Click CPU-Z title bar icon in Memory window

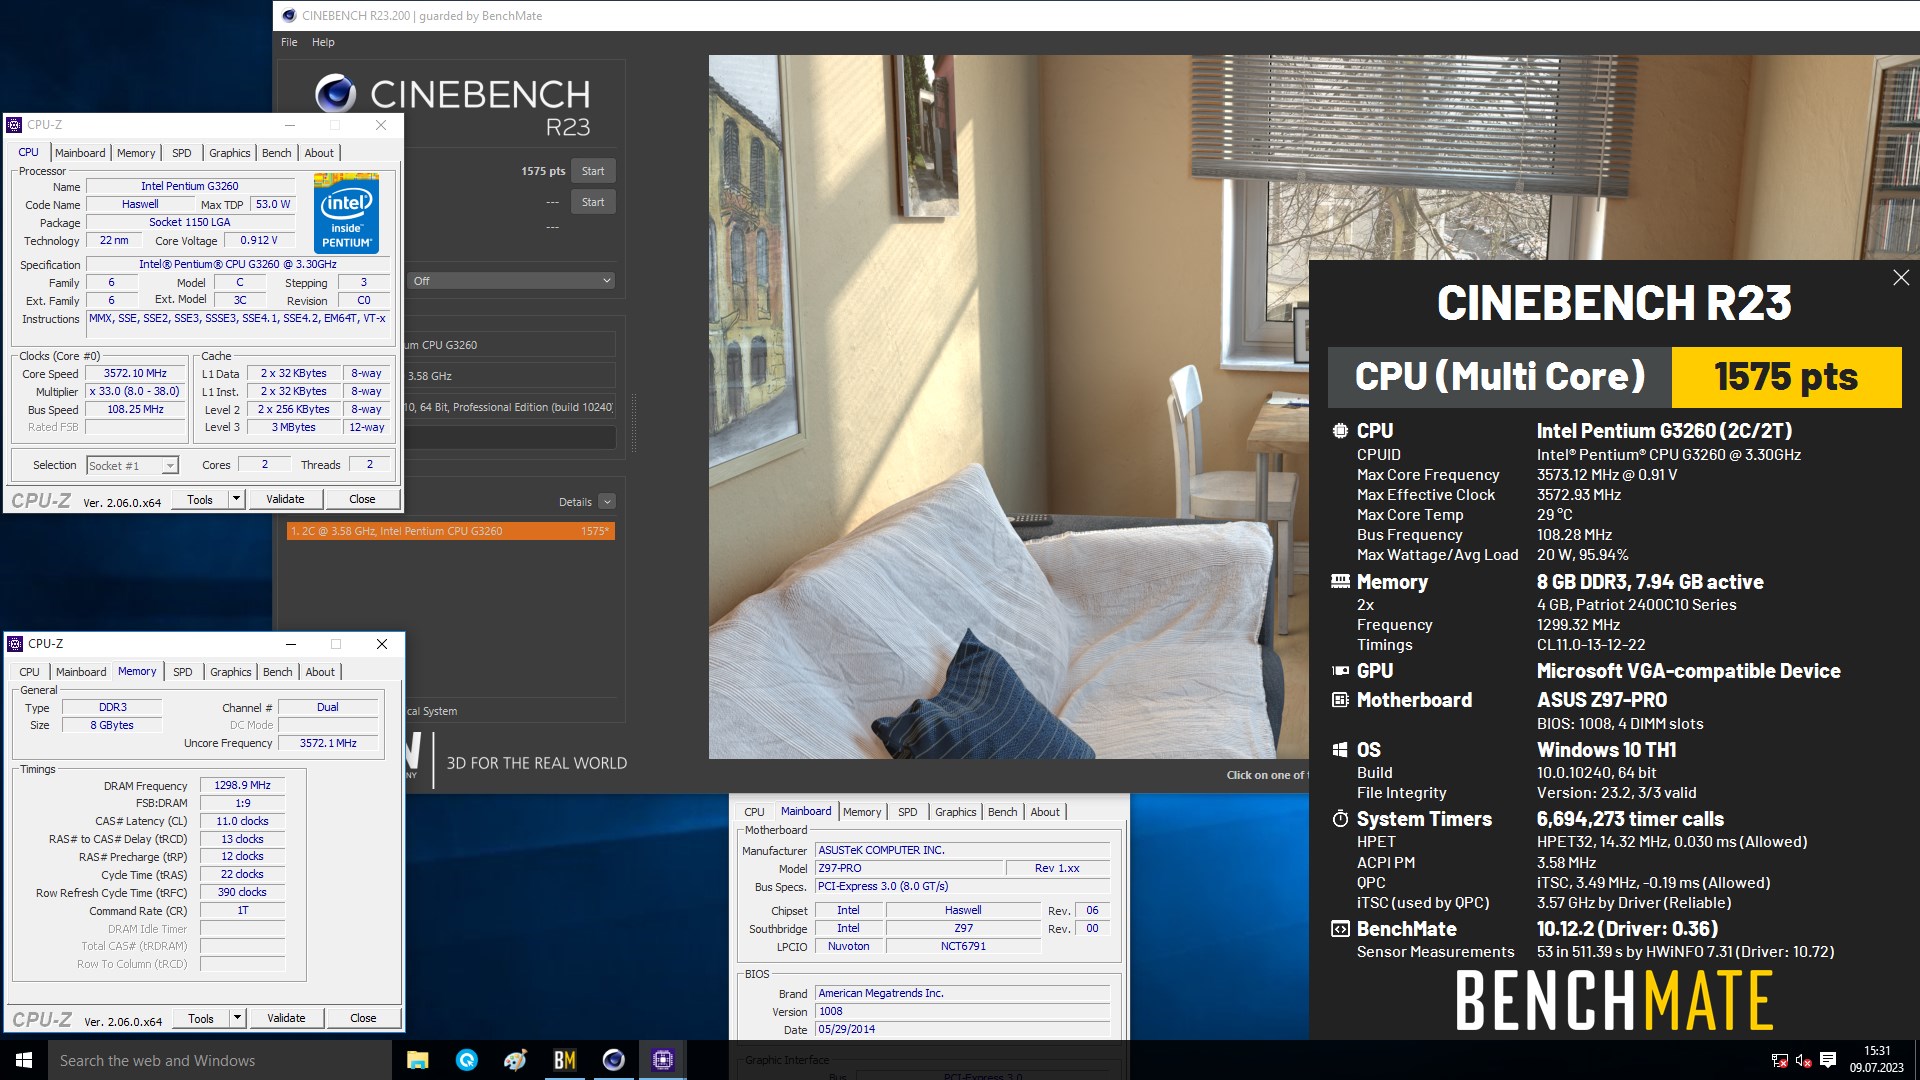[x=15, y=644]
